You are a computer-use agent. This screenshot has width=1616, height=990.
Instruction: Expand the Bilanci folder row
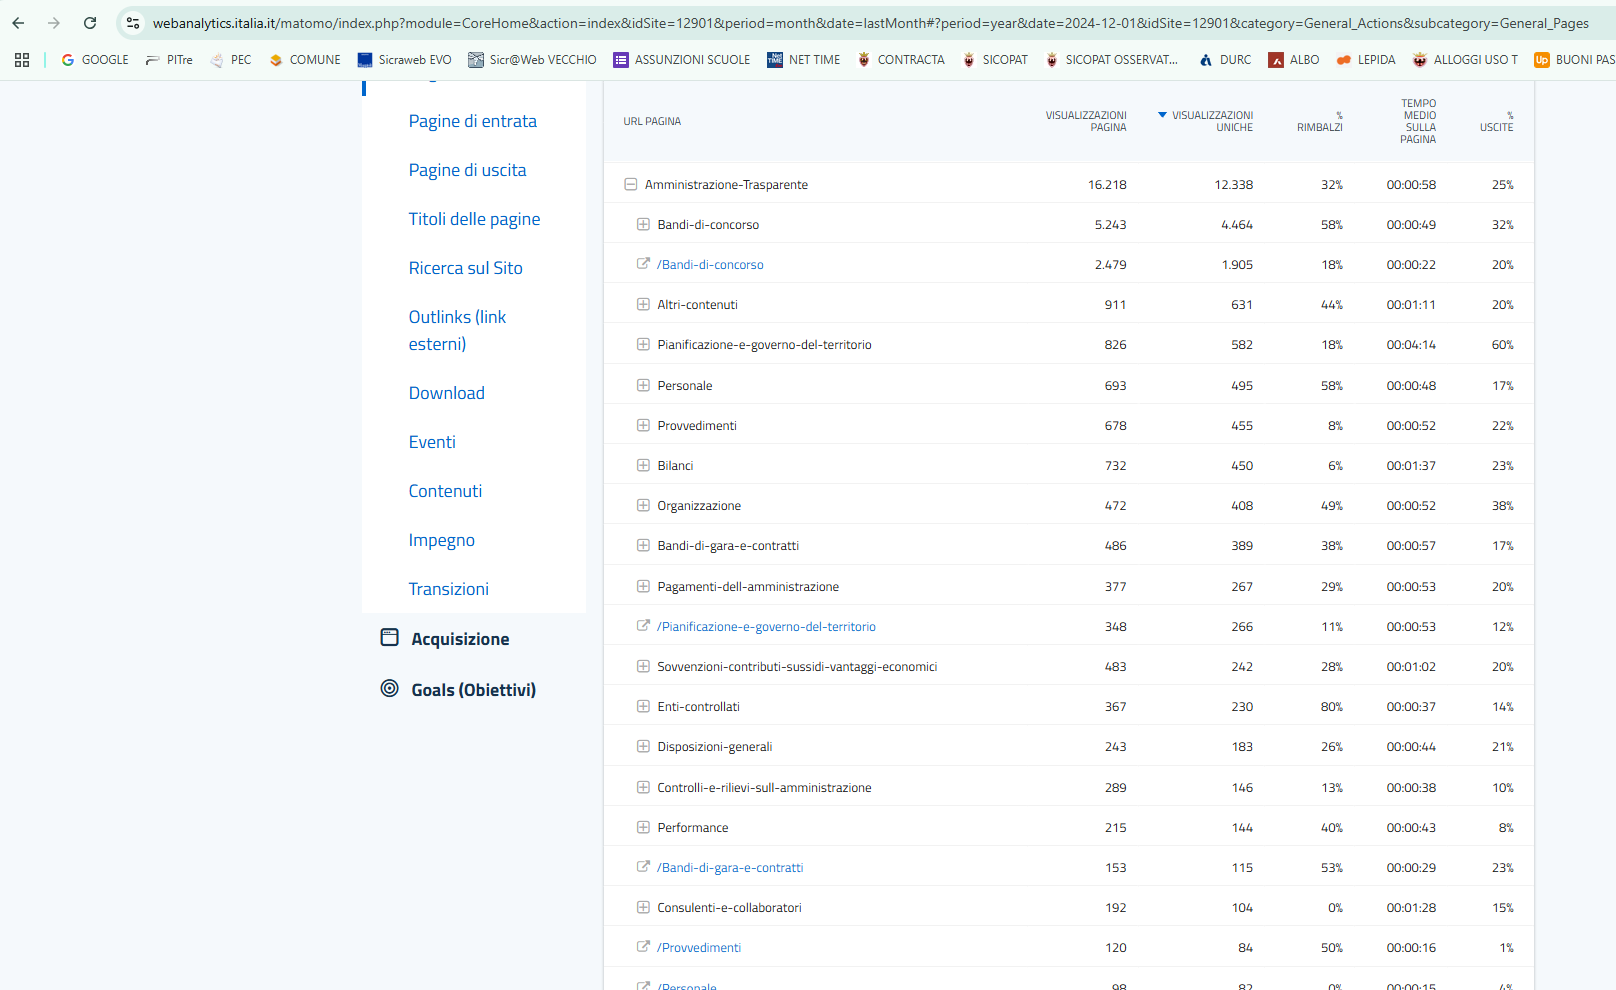(643, 465)
